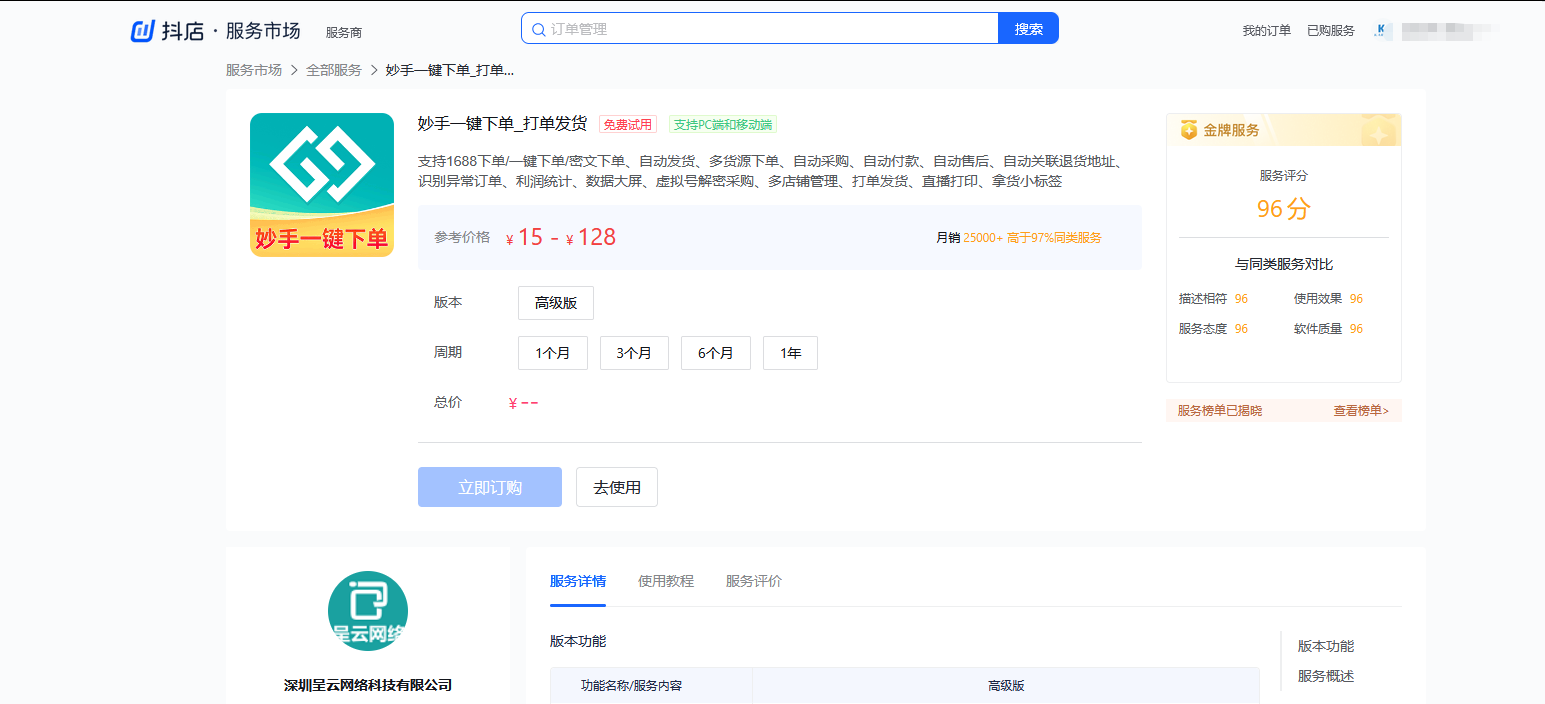This screenshot has height=704, width=1545.
Task: Select the 高级版 version option
Action: tap(556, 303)
